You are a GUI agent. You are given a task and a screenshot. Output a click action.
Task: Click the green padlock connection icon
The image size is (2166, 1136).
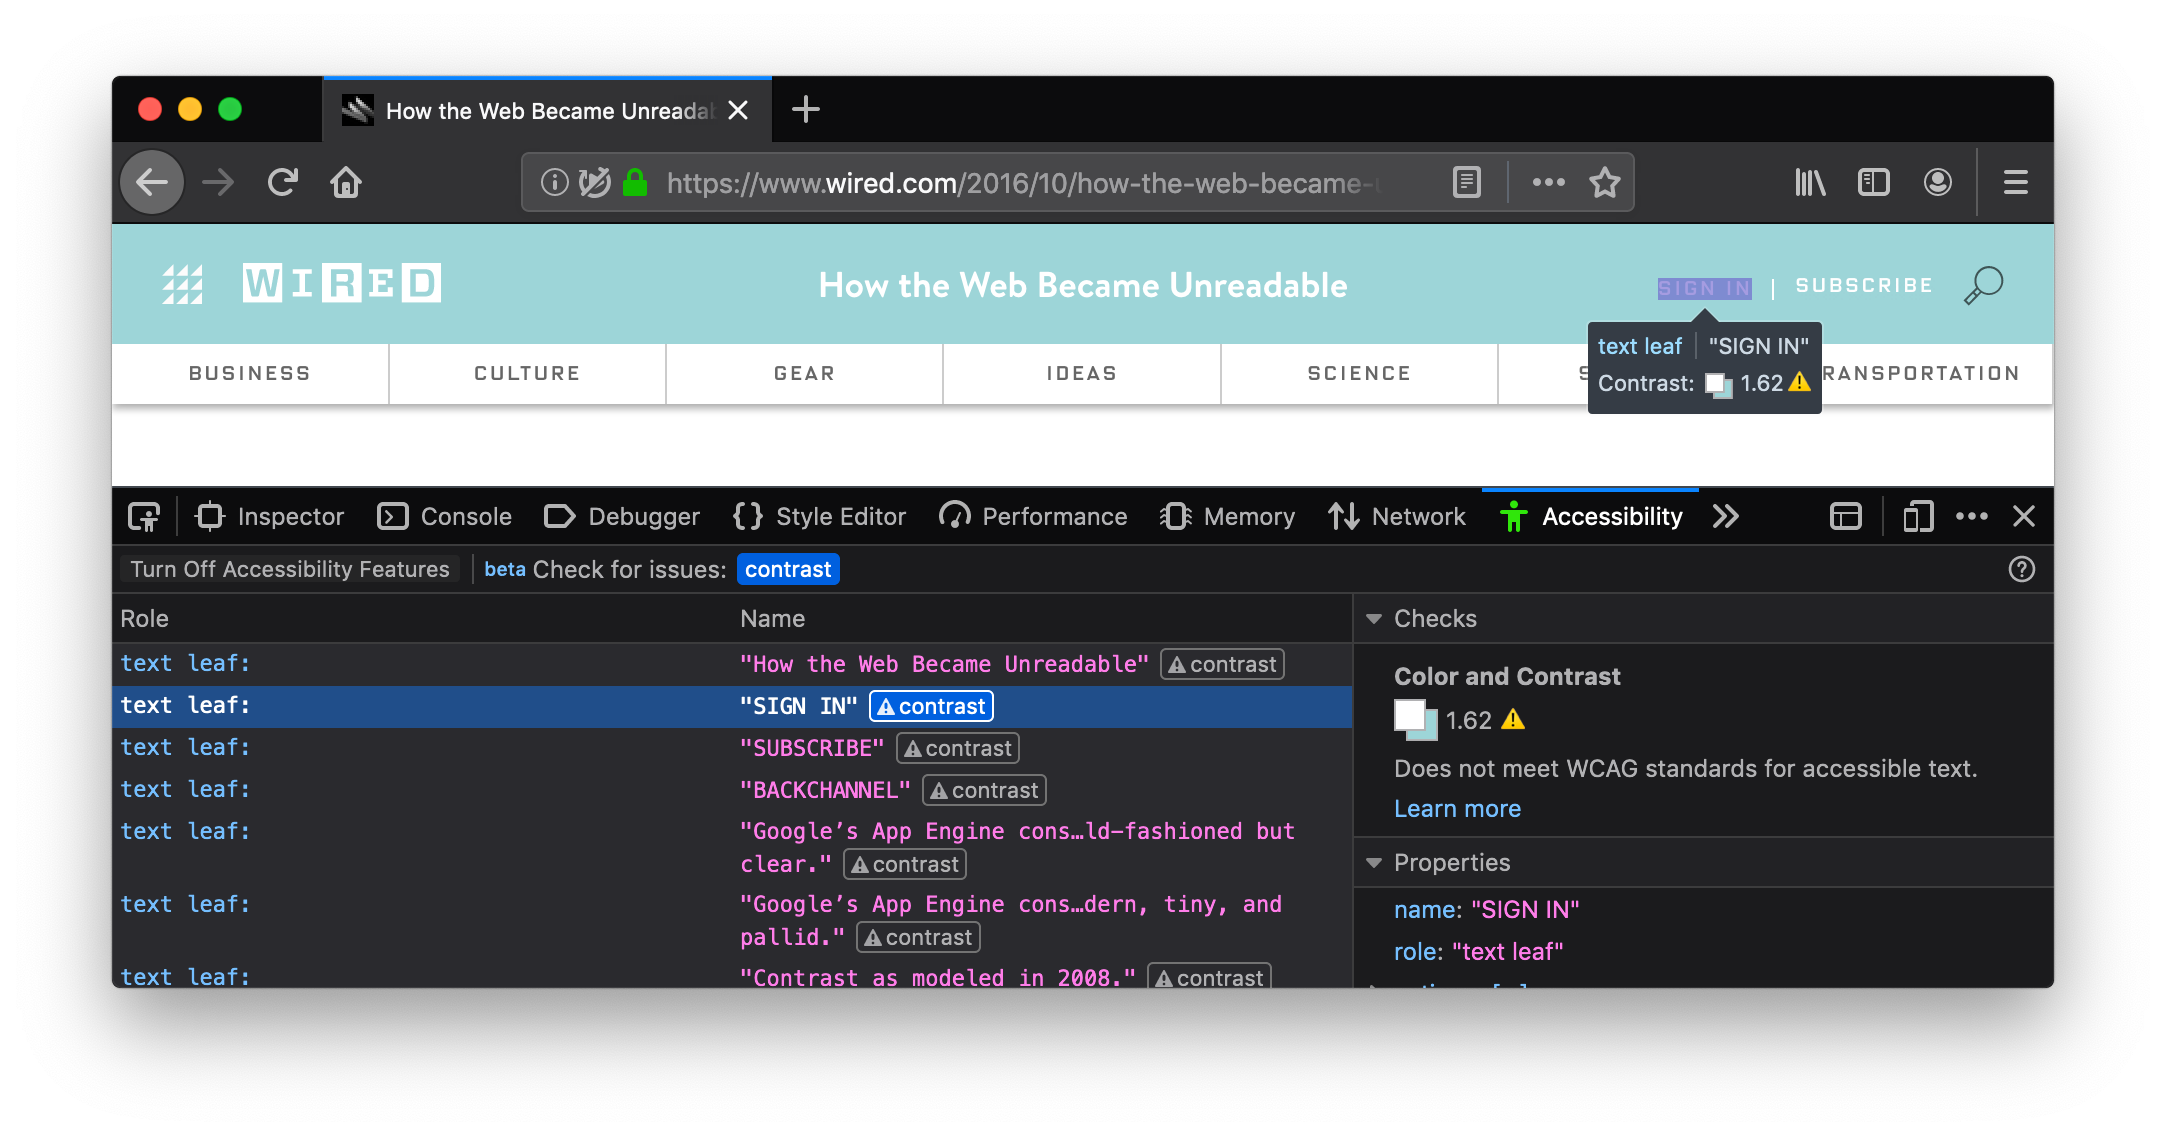pyautogui.click(x=635, y=182)
